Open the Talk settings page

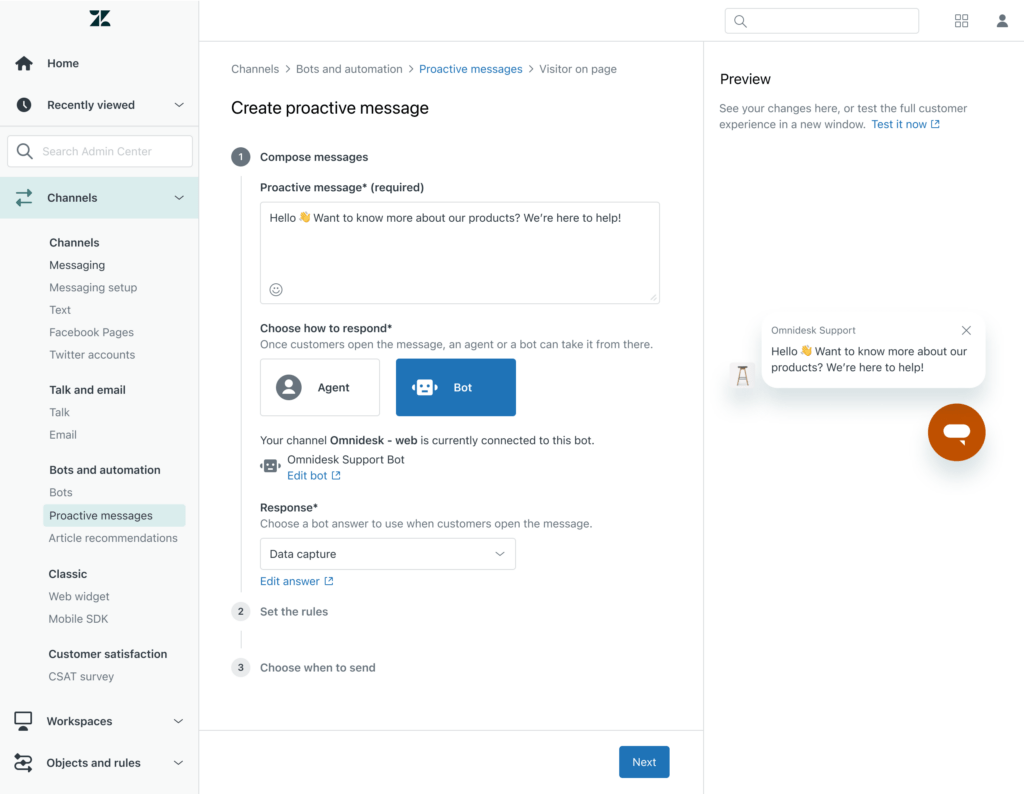[x=59, y=413]
